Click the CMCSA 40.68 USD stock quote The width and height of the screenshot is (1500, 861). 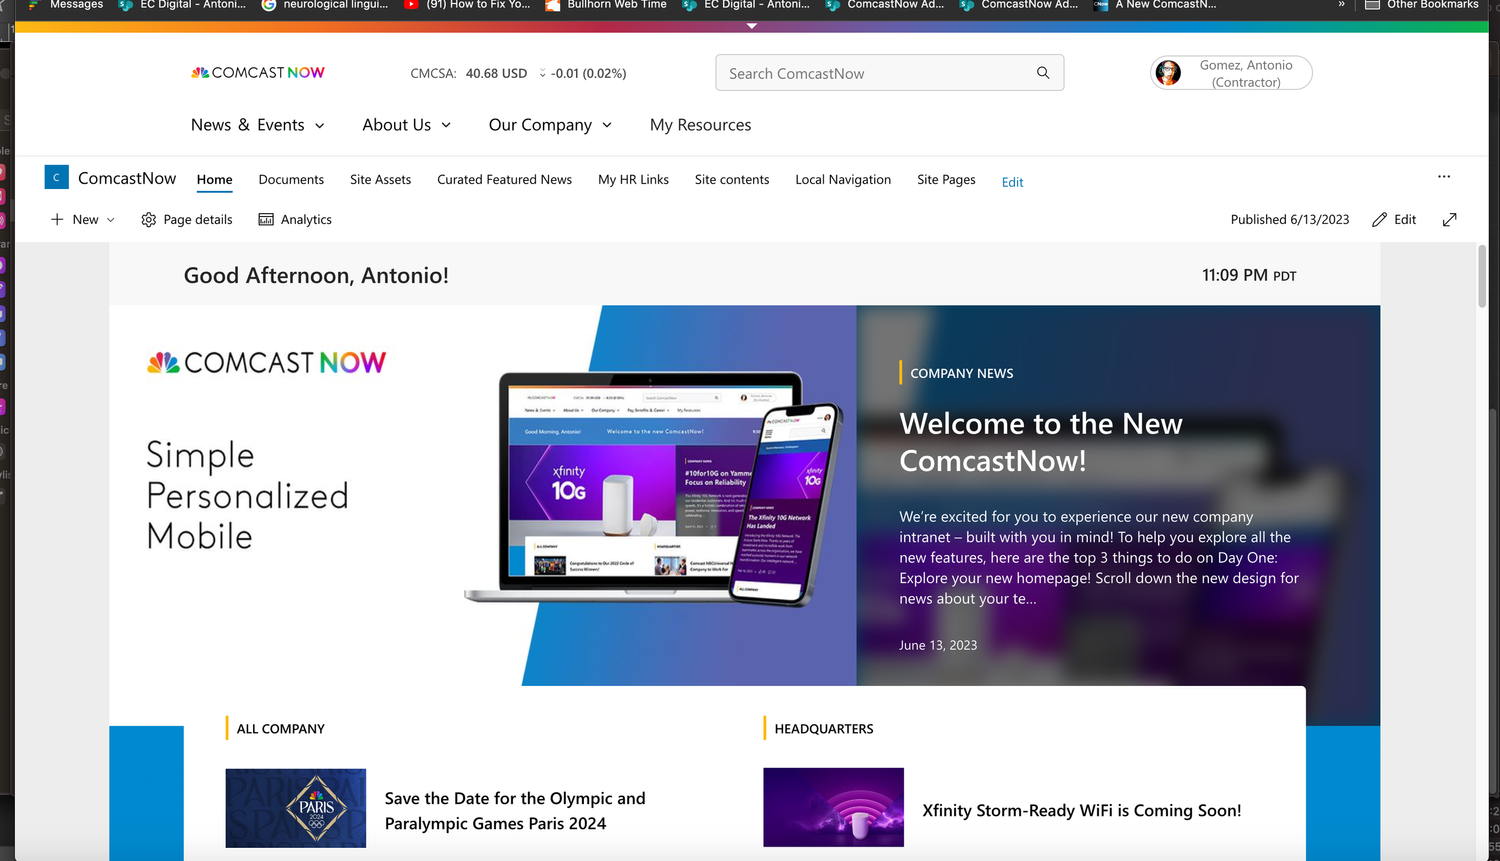click(x=469, y=74)
